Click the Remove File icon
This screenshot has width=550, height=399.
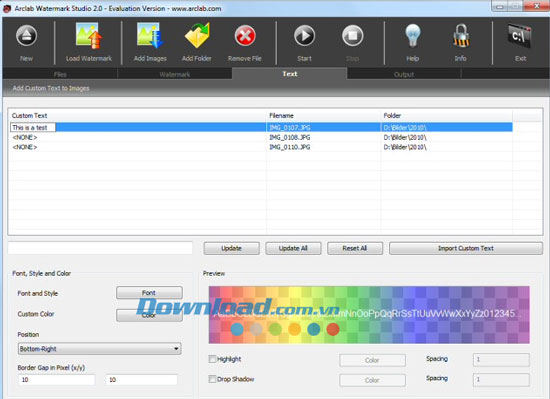click(245, 36)
